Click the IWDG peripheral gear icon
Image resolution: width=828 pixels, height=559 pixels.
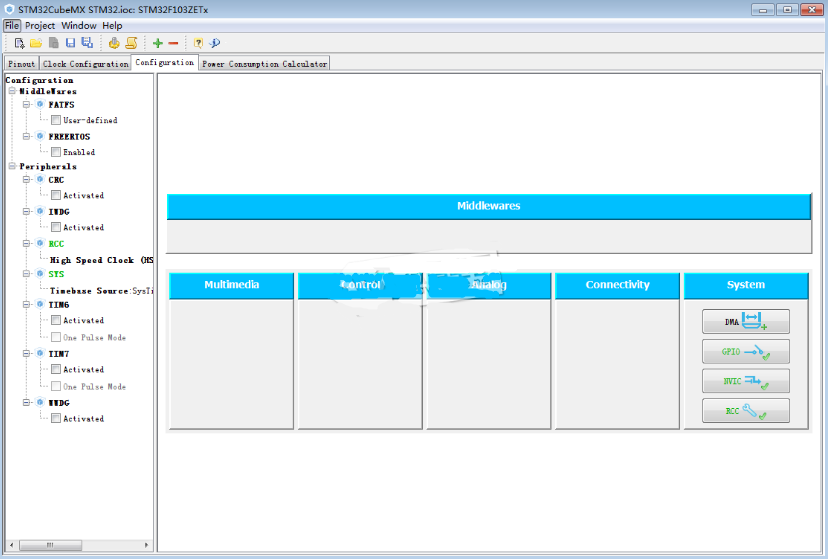point(40,211)
